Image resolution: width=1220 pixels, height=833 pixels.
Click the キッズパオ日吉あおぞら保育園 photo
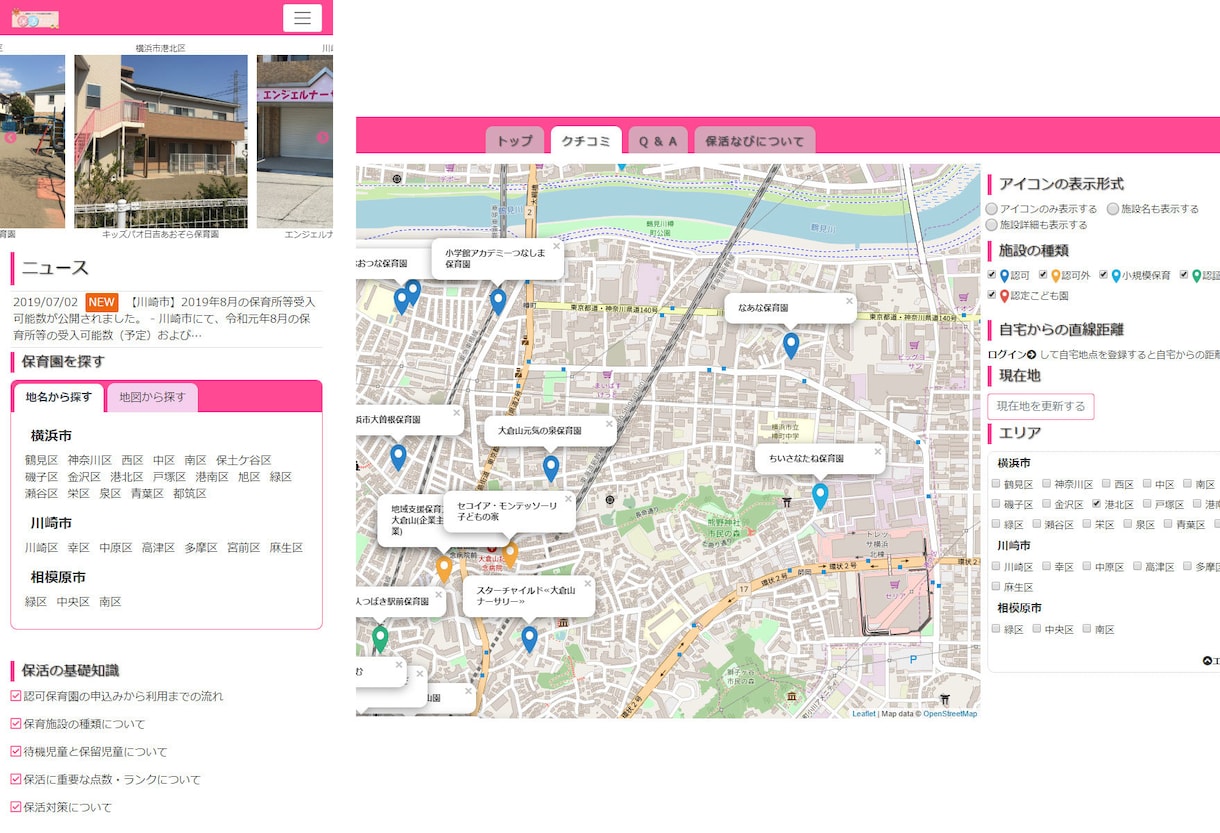[x=161, y=141]
